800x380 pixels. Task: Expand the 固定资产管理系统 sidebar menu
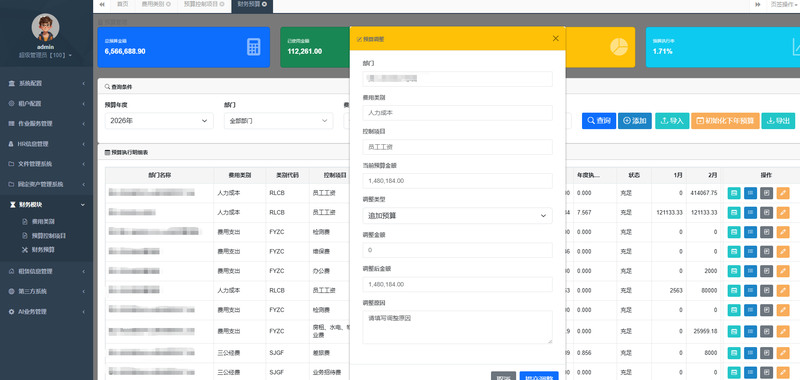coord(46,184)
